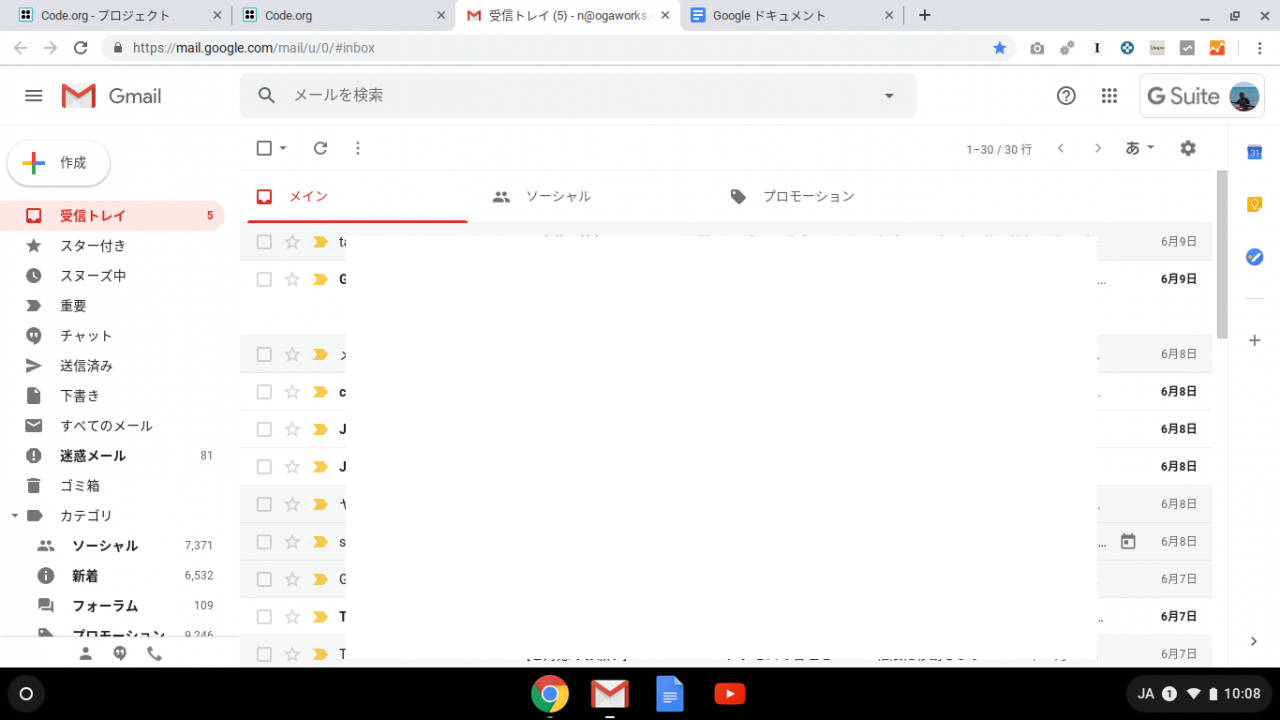Open Chrome three-dot menu
This screenshot has width=1280, height=720.
click(1259, 48)
